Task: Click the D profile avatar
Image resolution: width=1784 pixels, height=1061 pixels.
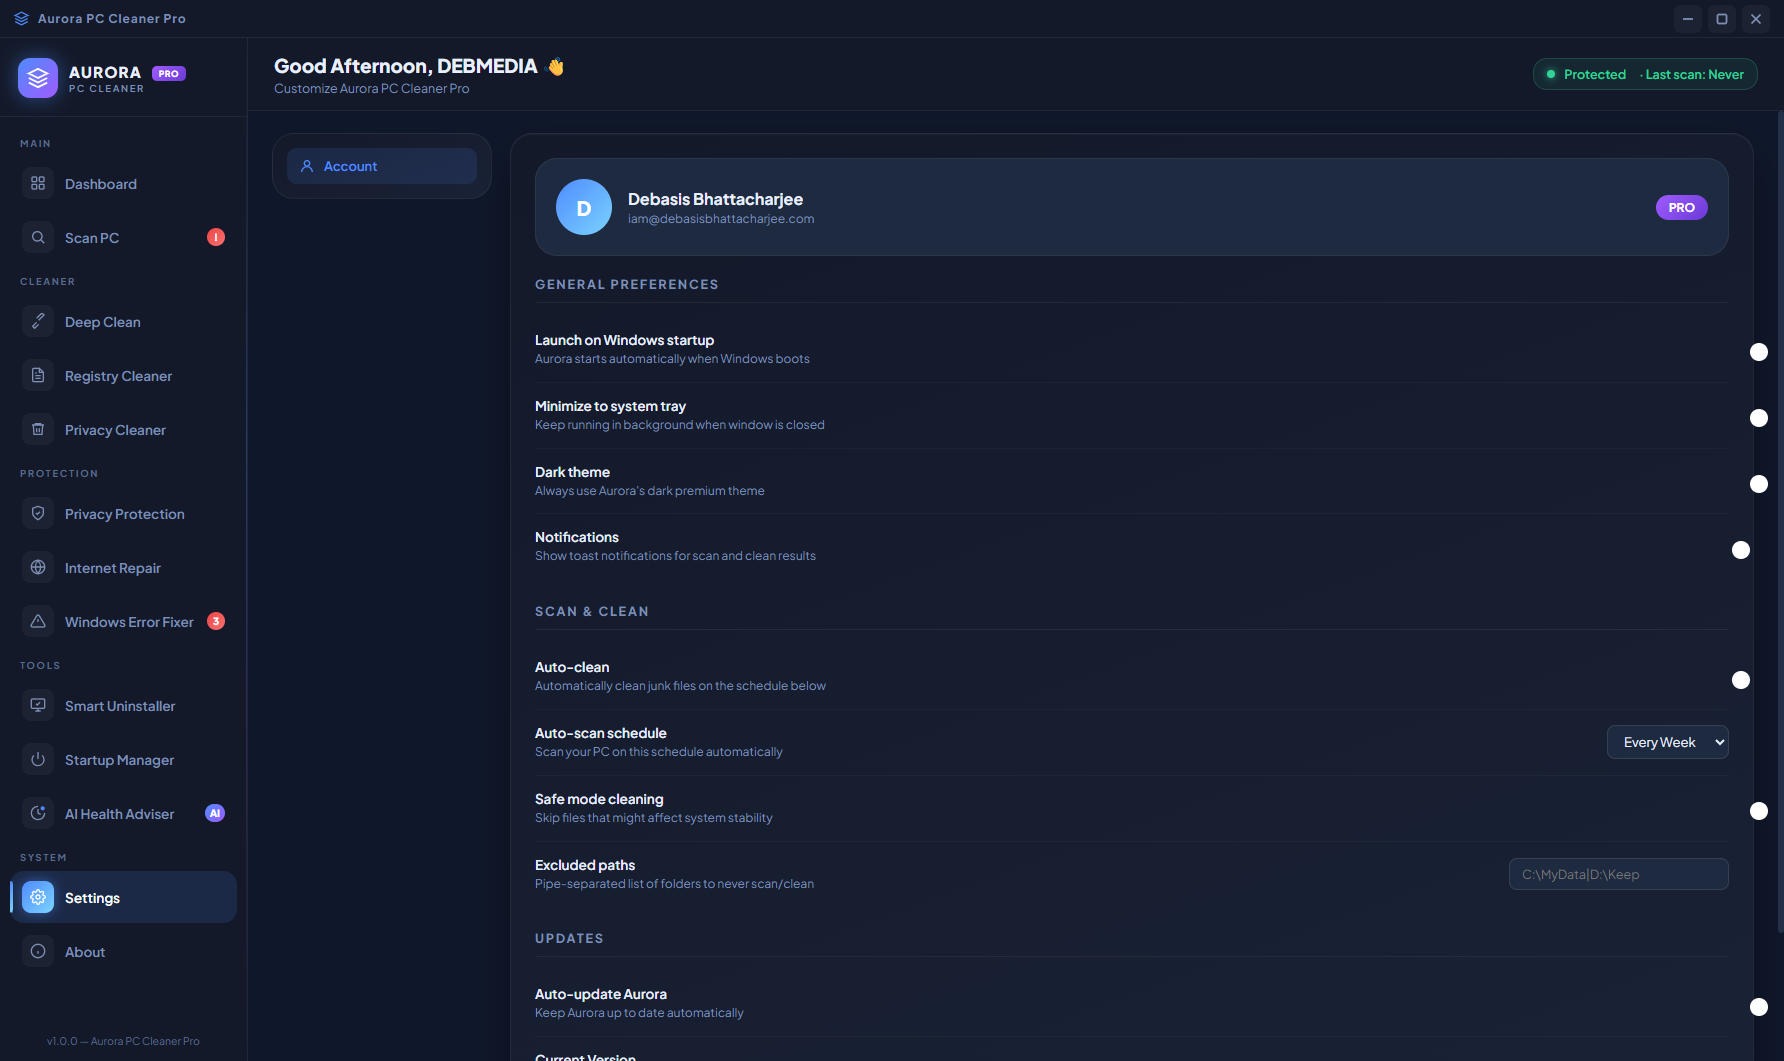Action: pyautogui.click(x=584, y=207)
